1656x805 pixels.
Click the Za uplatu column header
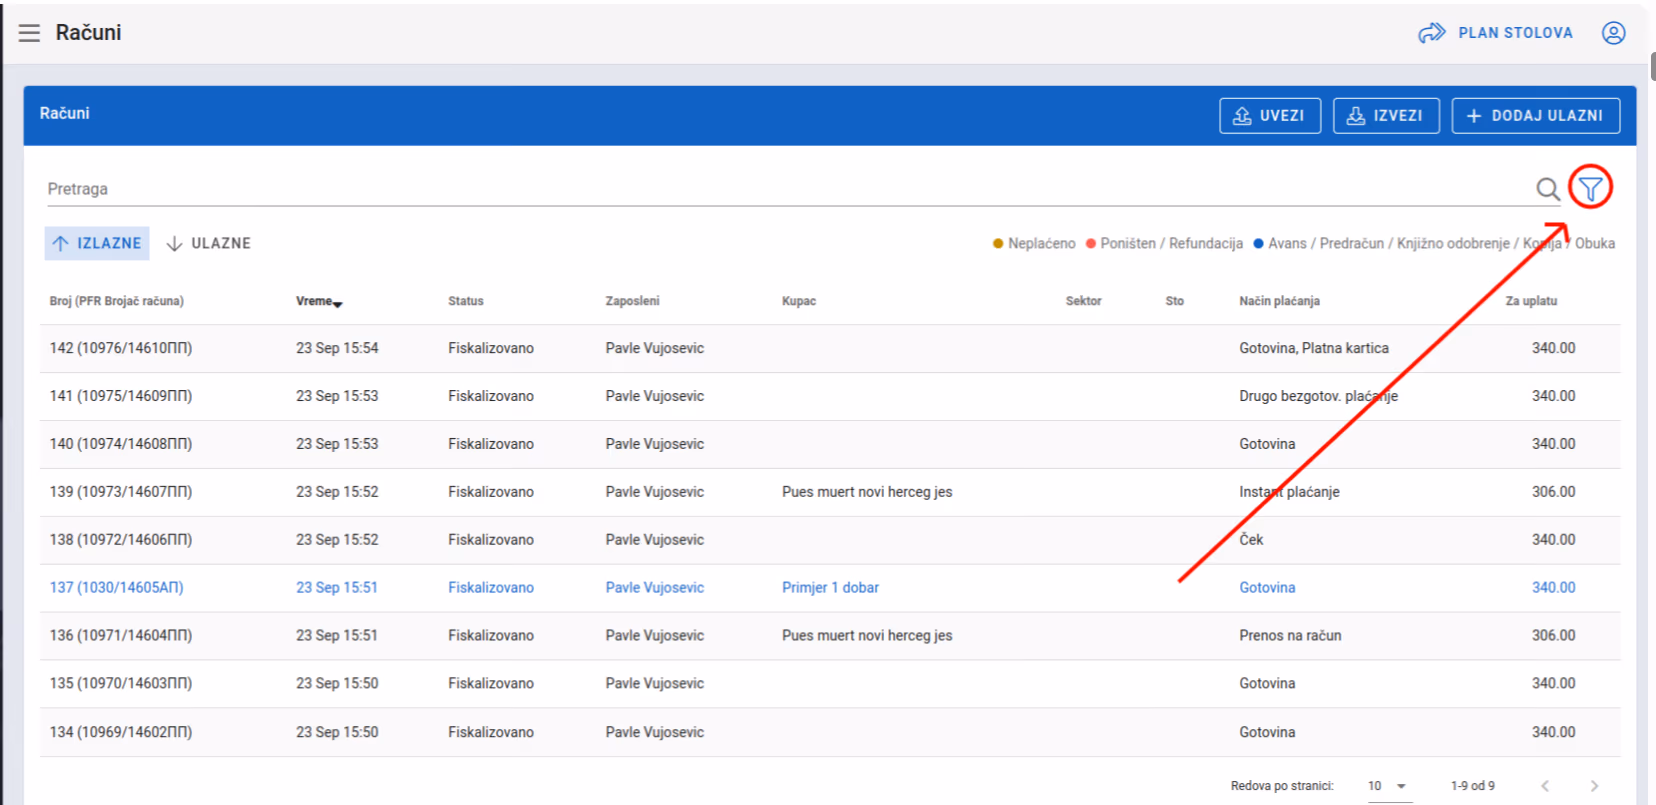coord(1531,301)
